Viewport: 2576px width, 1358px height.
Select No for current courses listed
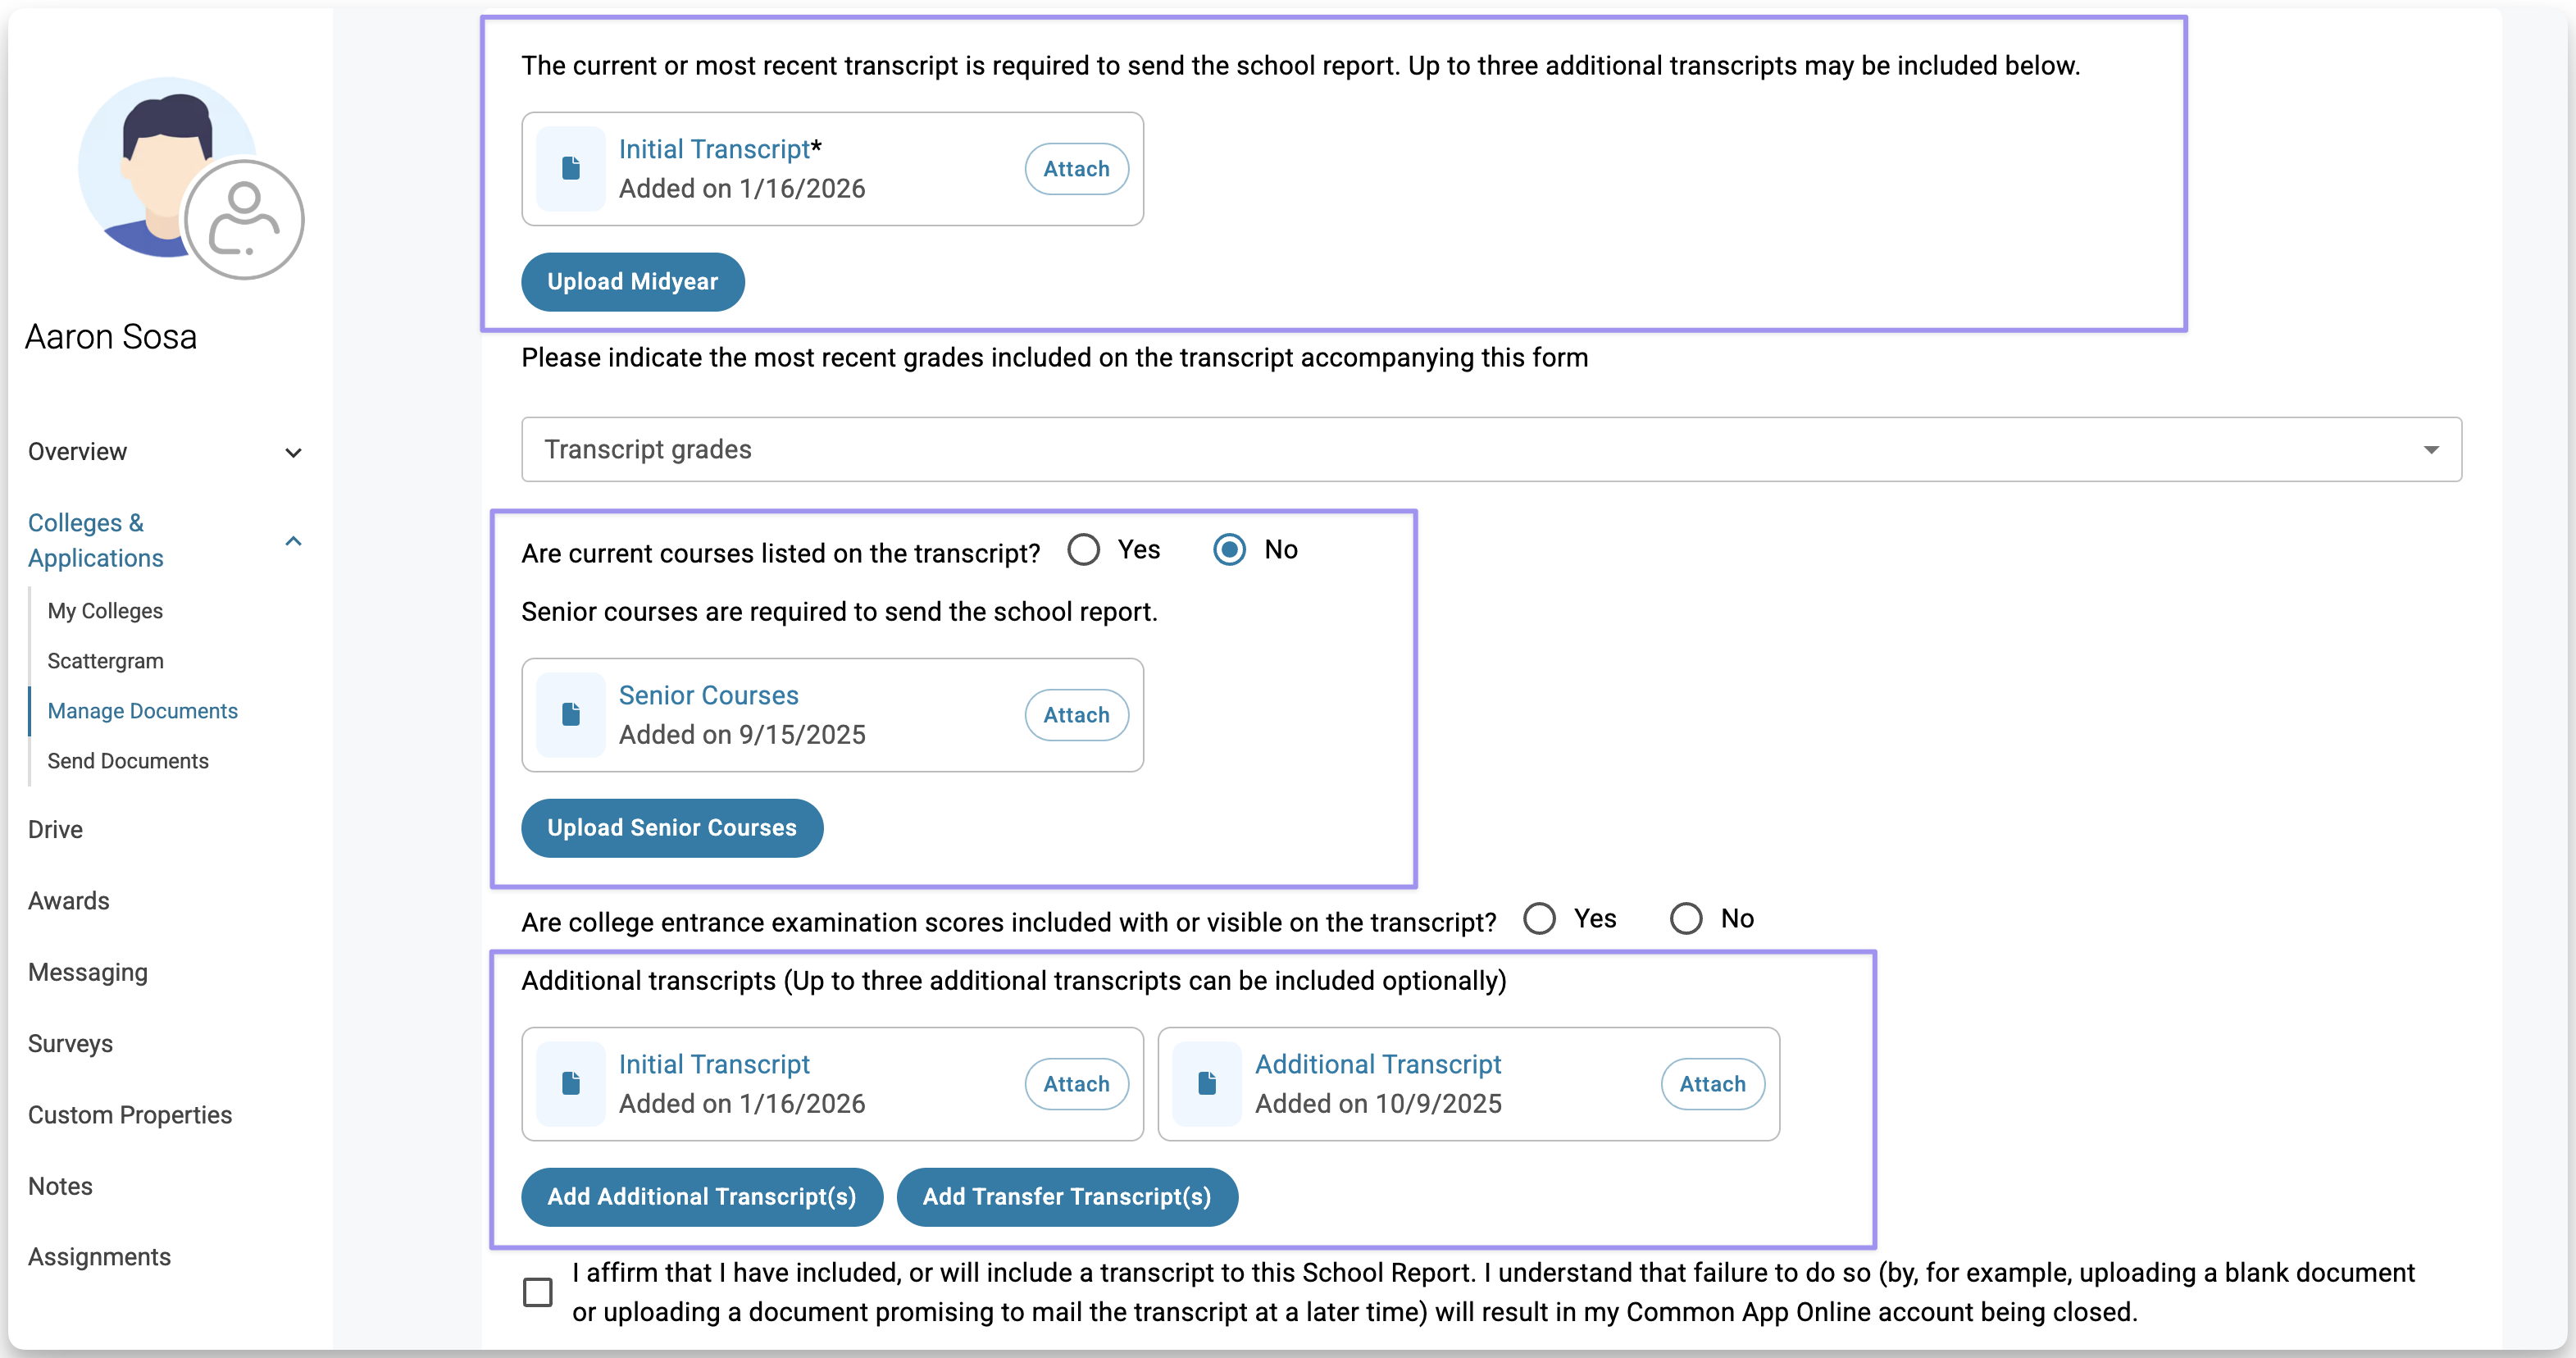coord(1229,549)
